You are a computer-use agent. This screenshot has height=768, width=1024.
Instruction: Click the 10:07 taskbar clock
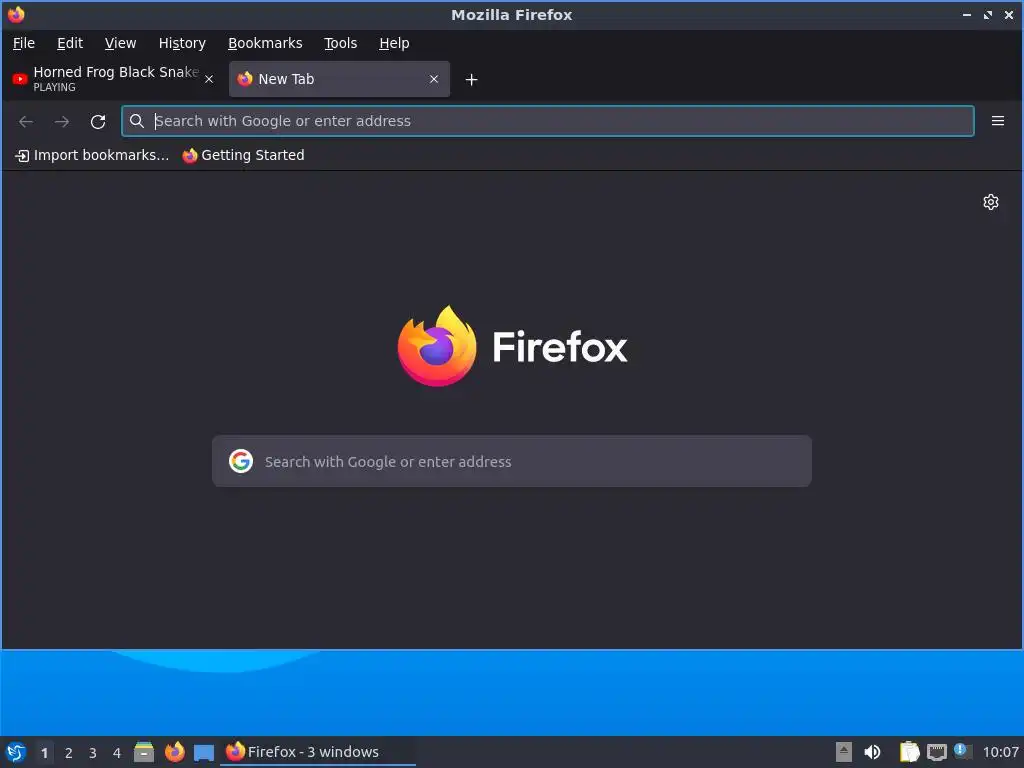coord(1000,752)
